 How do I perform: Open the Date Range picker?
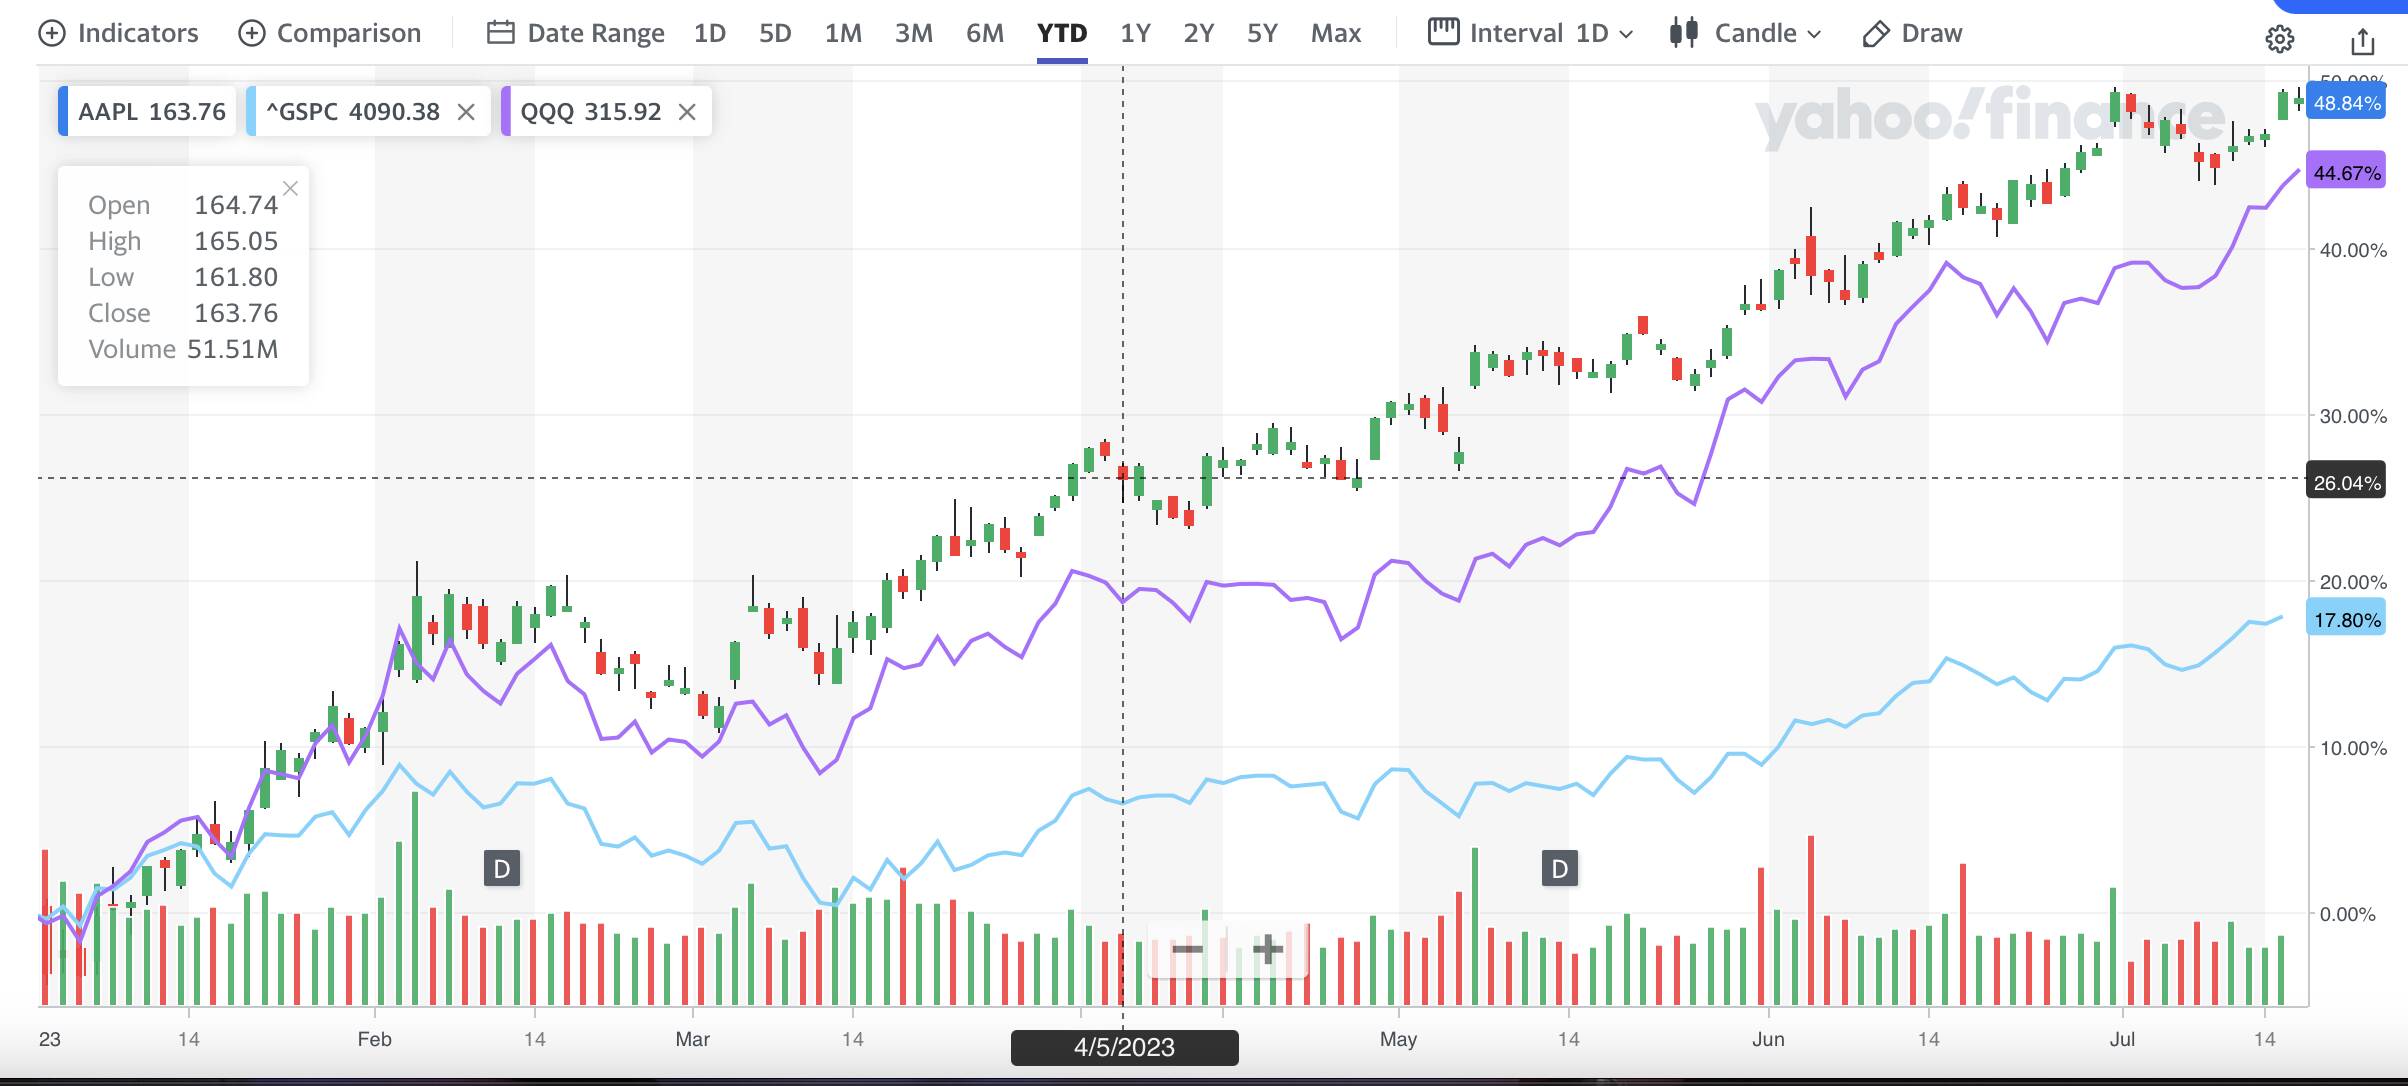(x=575, y=33)
